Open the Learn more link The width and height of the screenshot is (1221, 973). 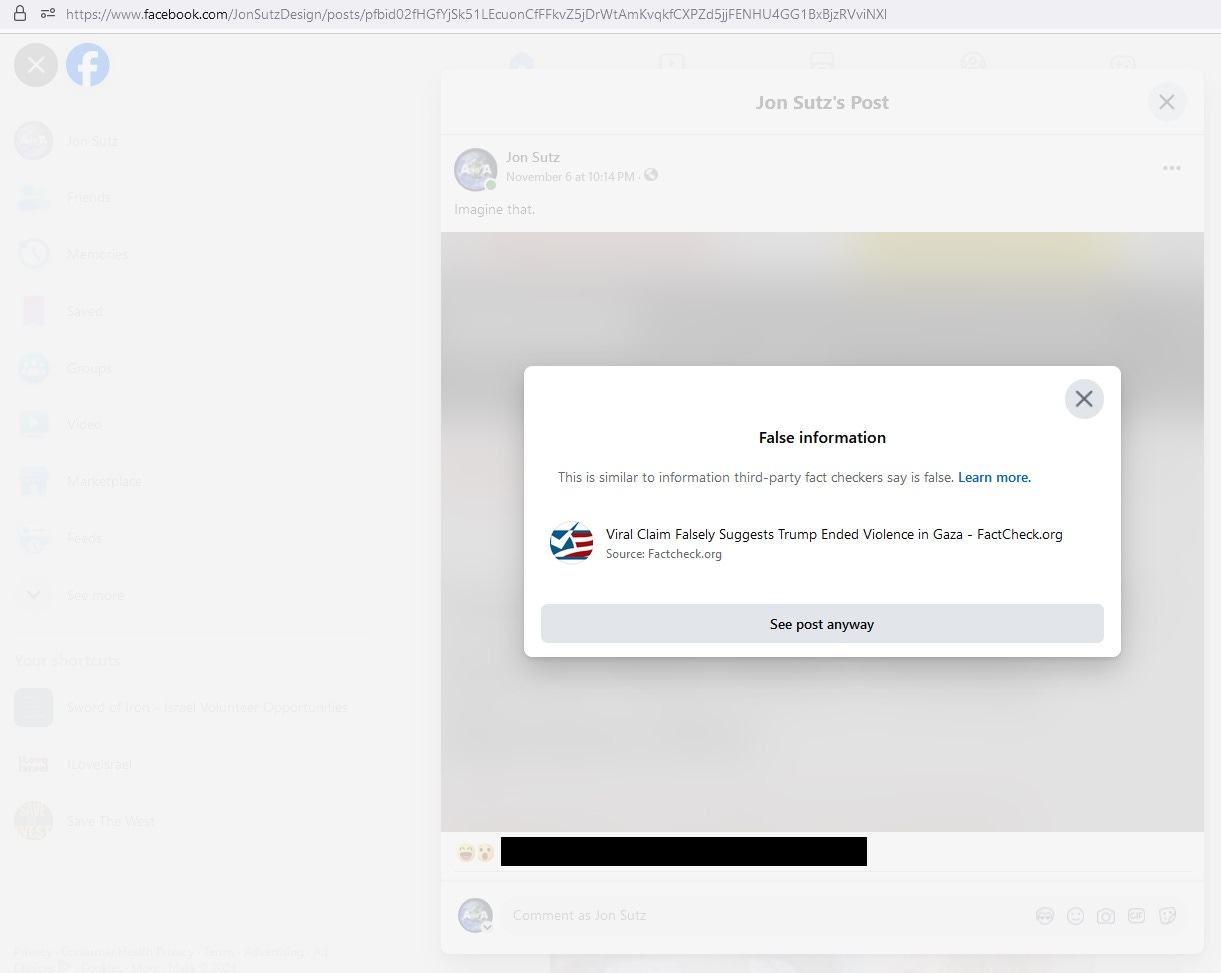(994, 477)
